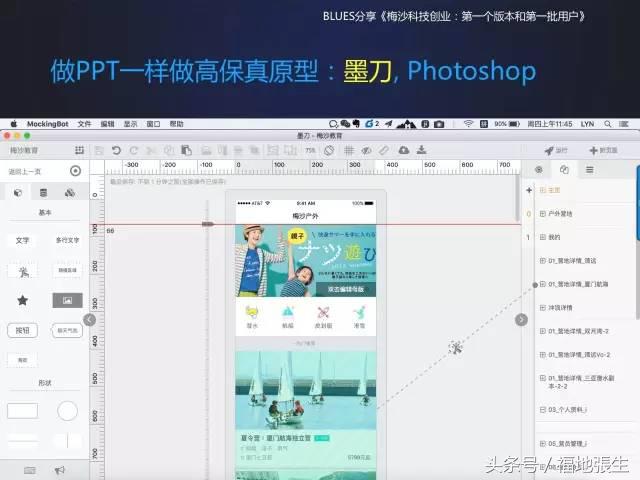
Task: Click the grid icon beside project name
Action: click(x=80, y=150)
